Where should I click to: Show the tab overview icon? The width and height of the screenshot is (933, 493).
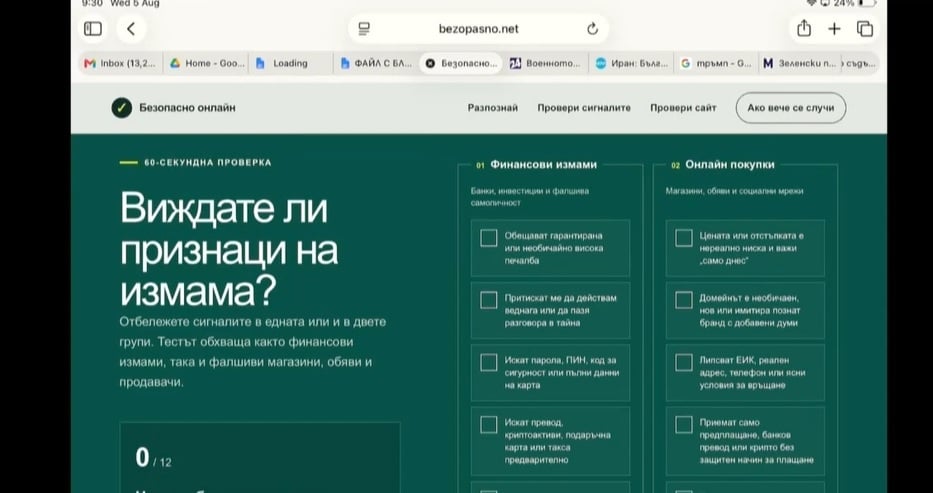point(865,29)
